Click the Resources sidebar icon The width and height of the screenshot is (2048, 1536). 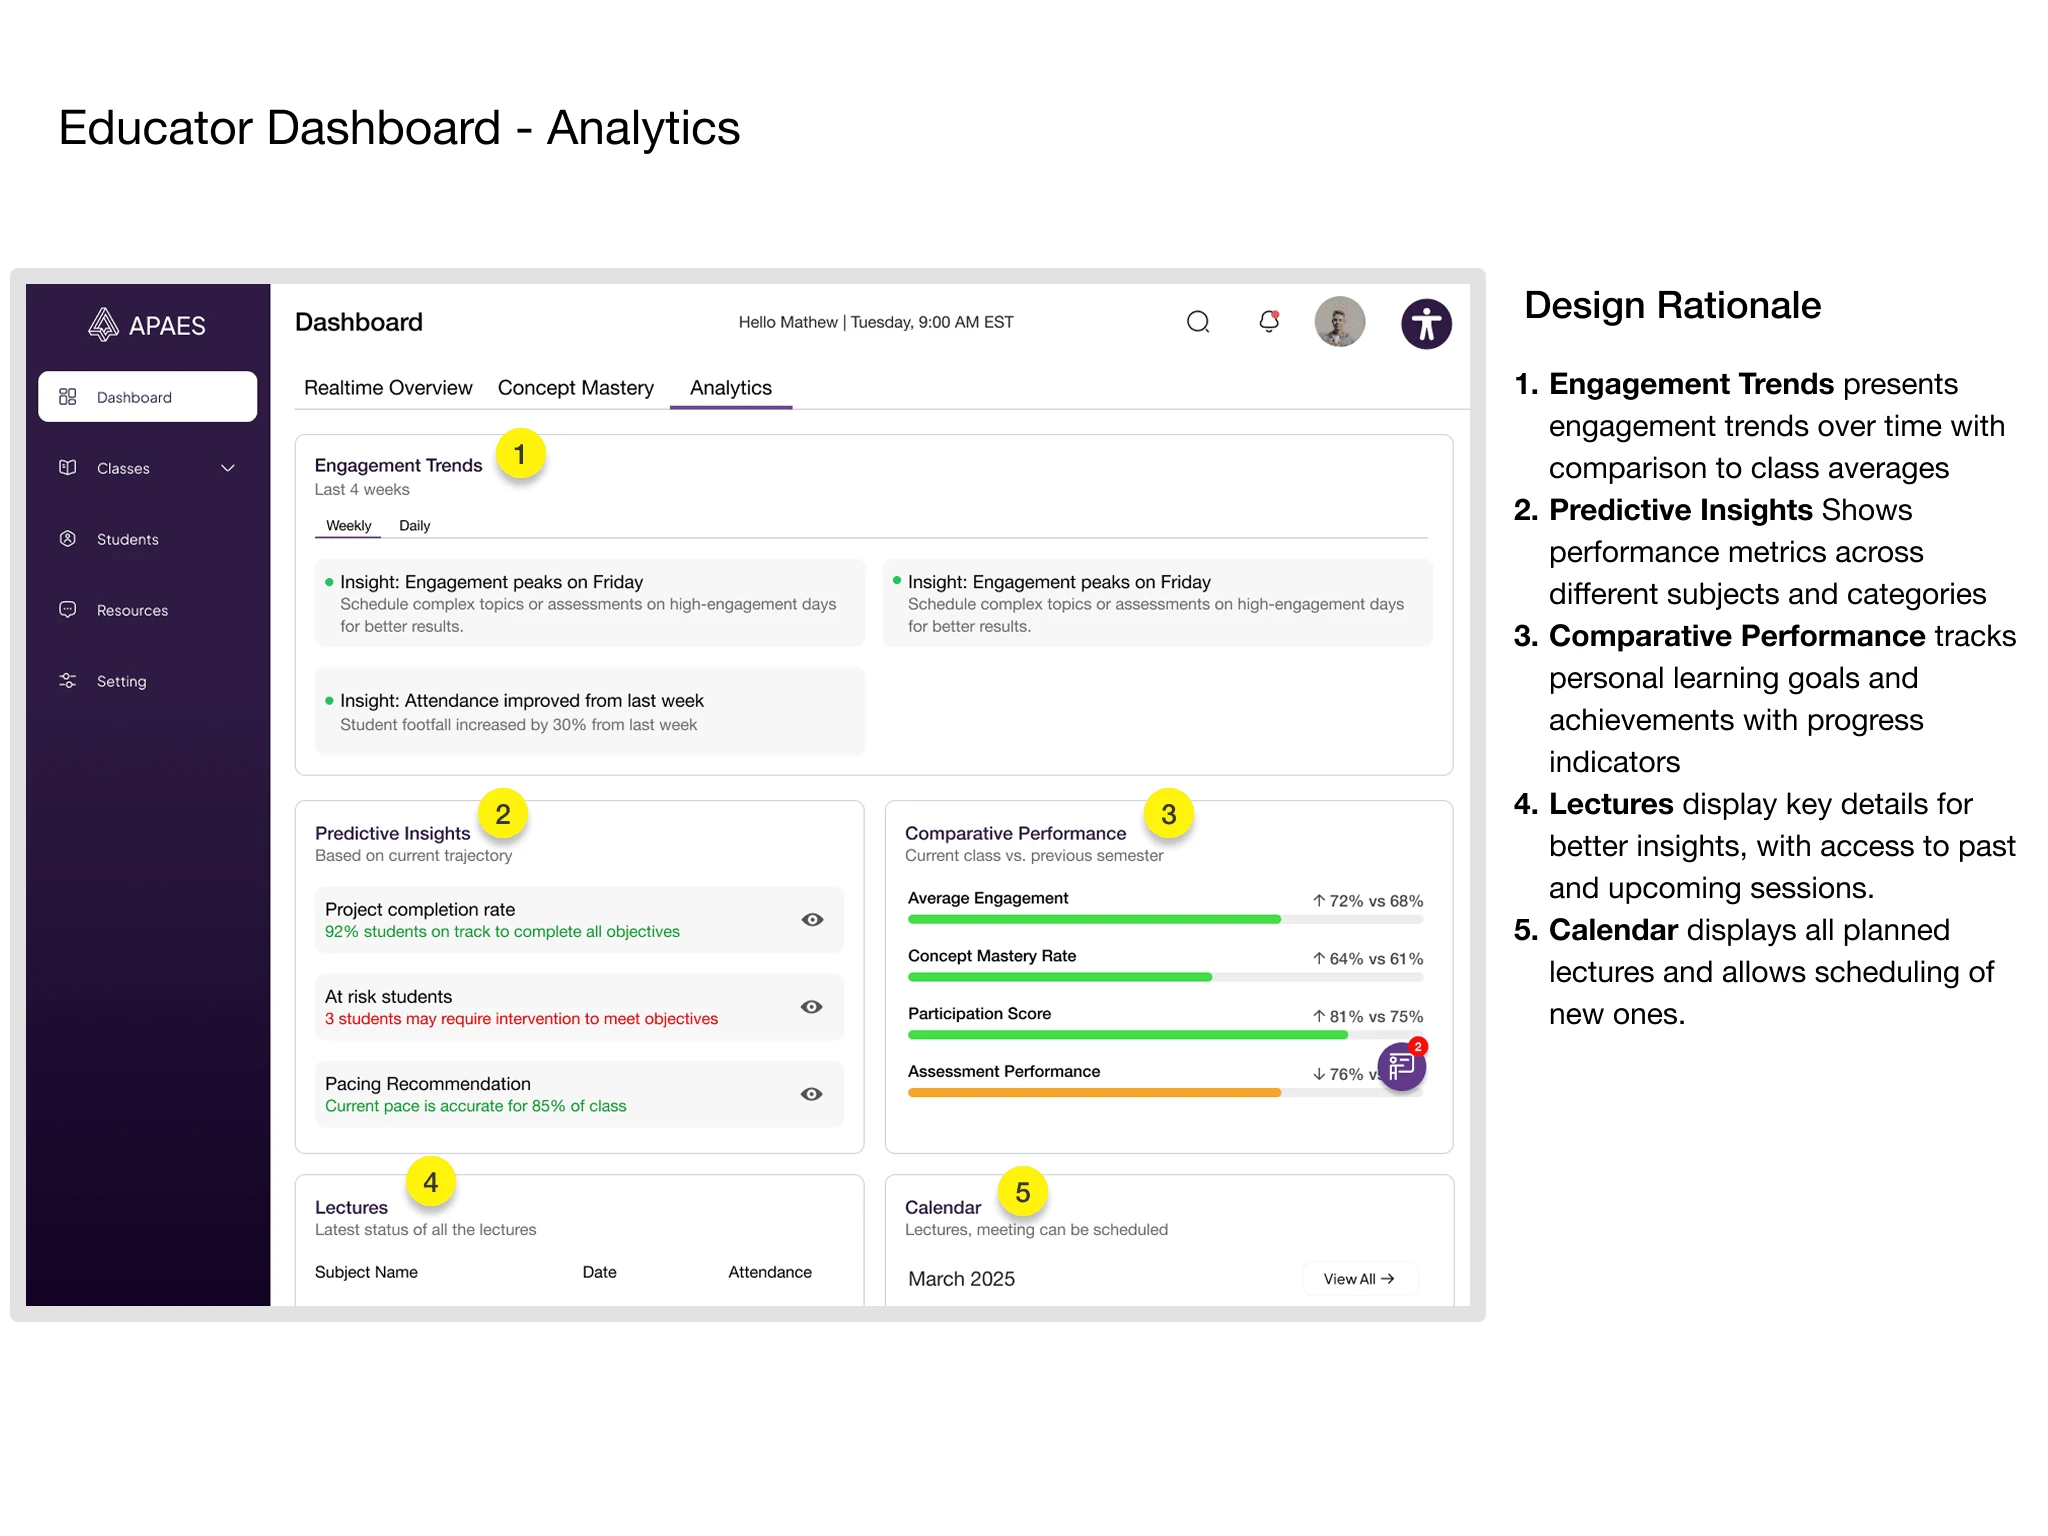68,610
